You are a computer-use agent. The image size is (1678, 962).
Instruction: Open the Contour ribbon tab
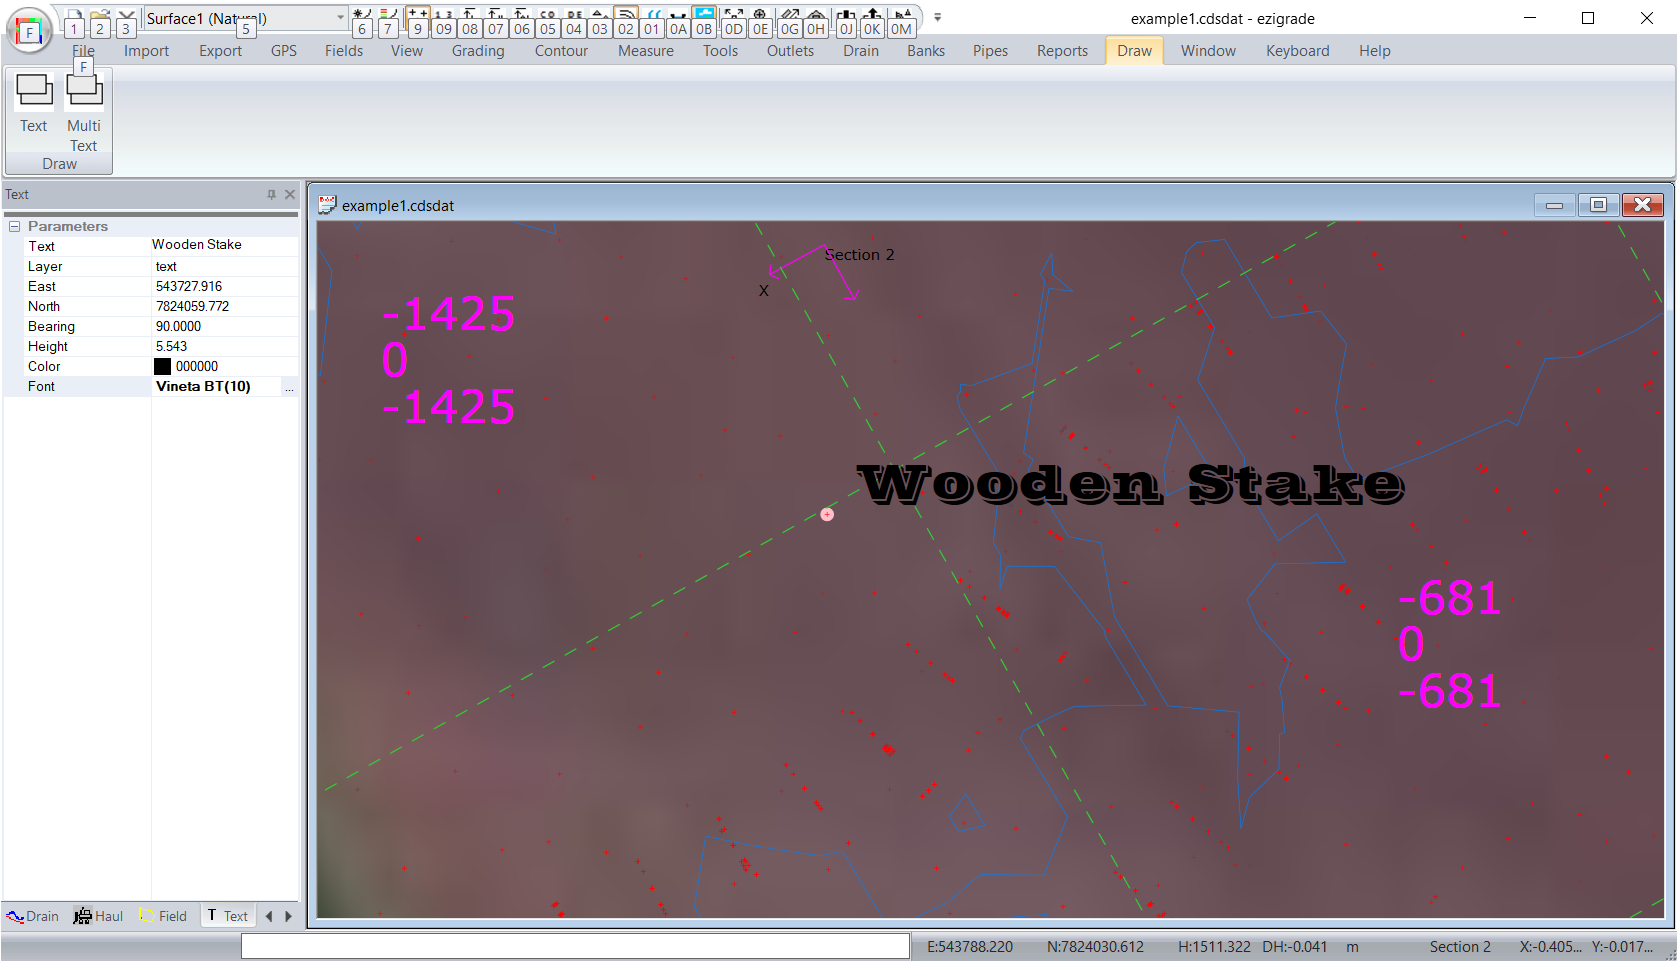pos(561,51)
